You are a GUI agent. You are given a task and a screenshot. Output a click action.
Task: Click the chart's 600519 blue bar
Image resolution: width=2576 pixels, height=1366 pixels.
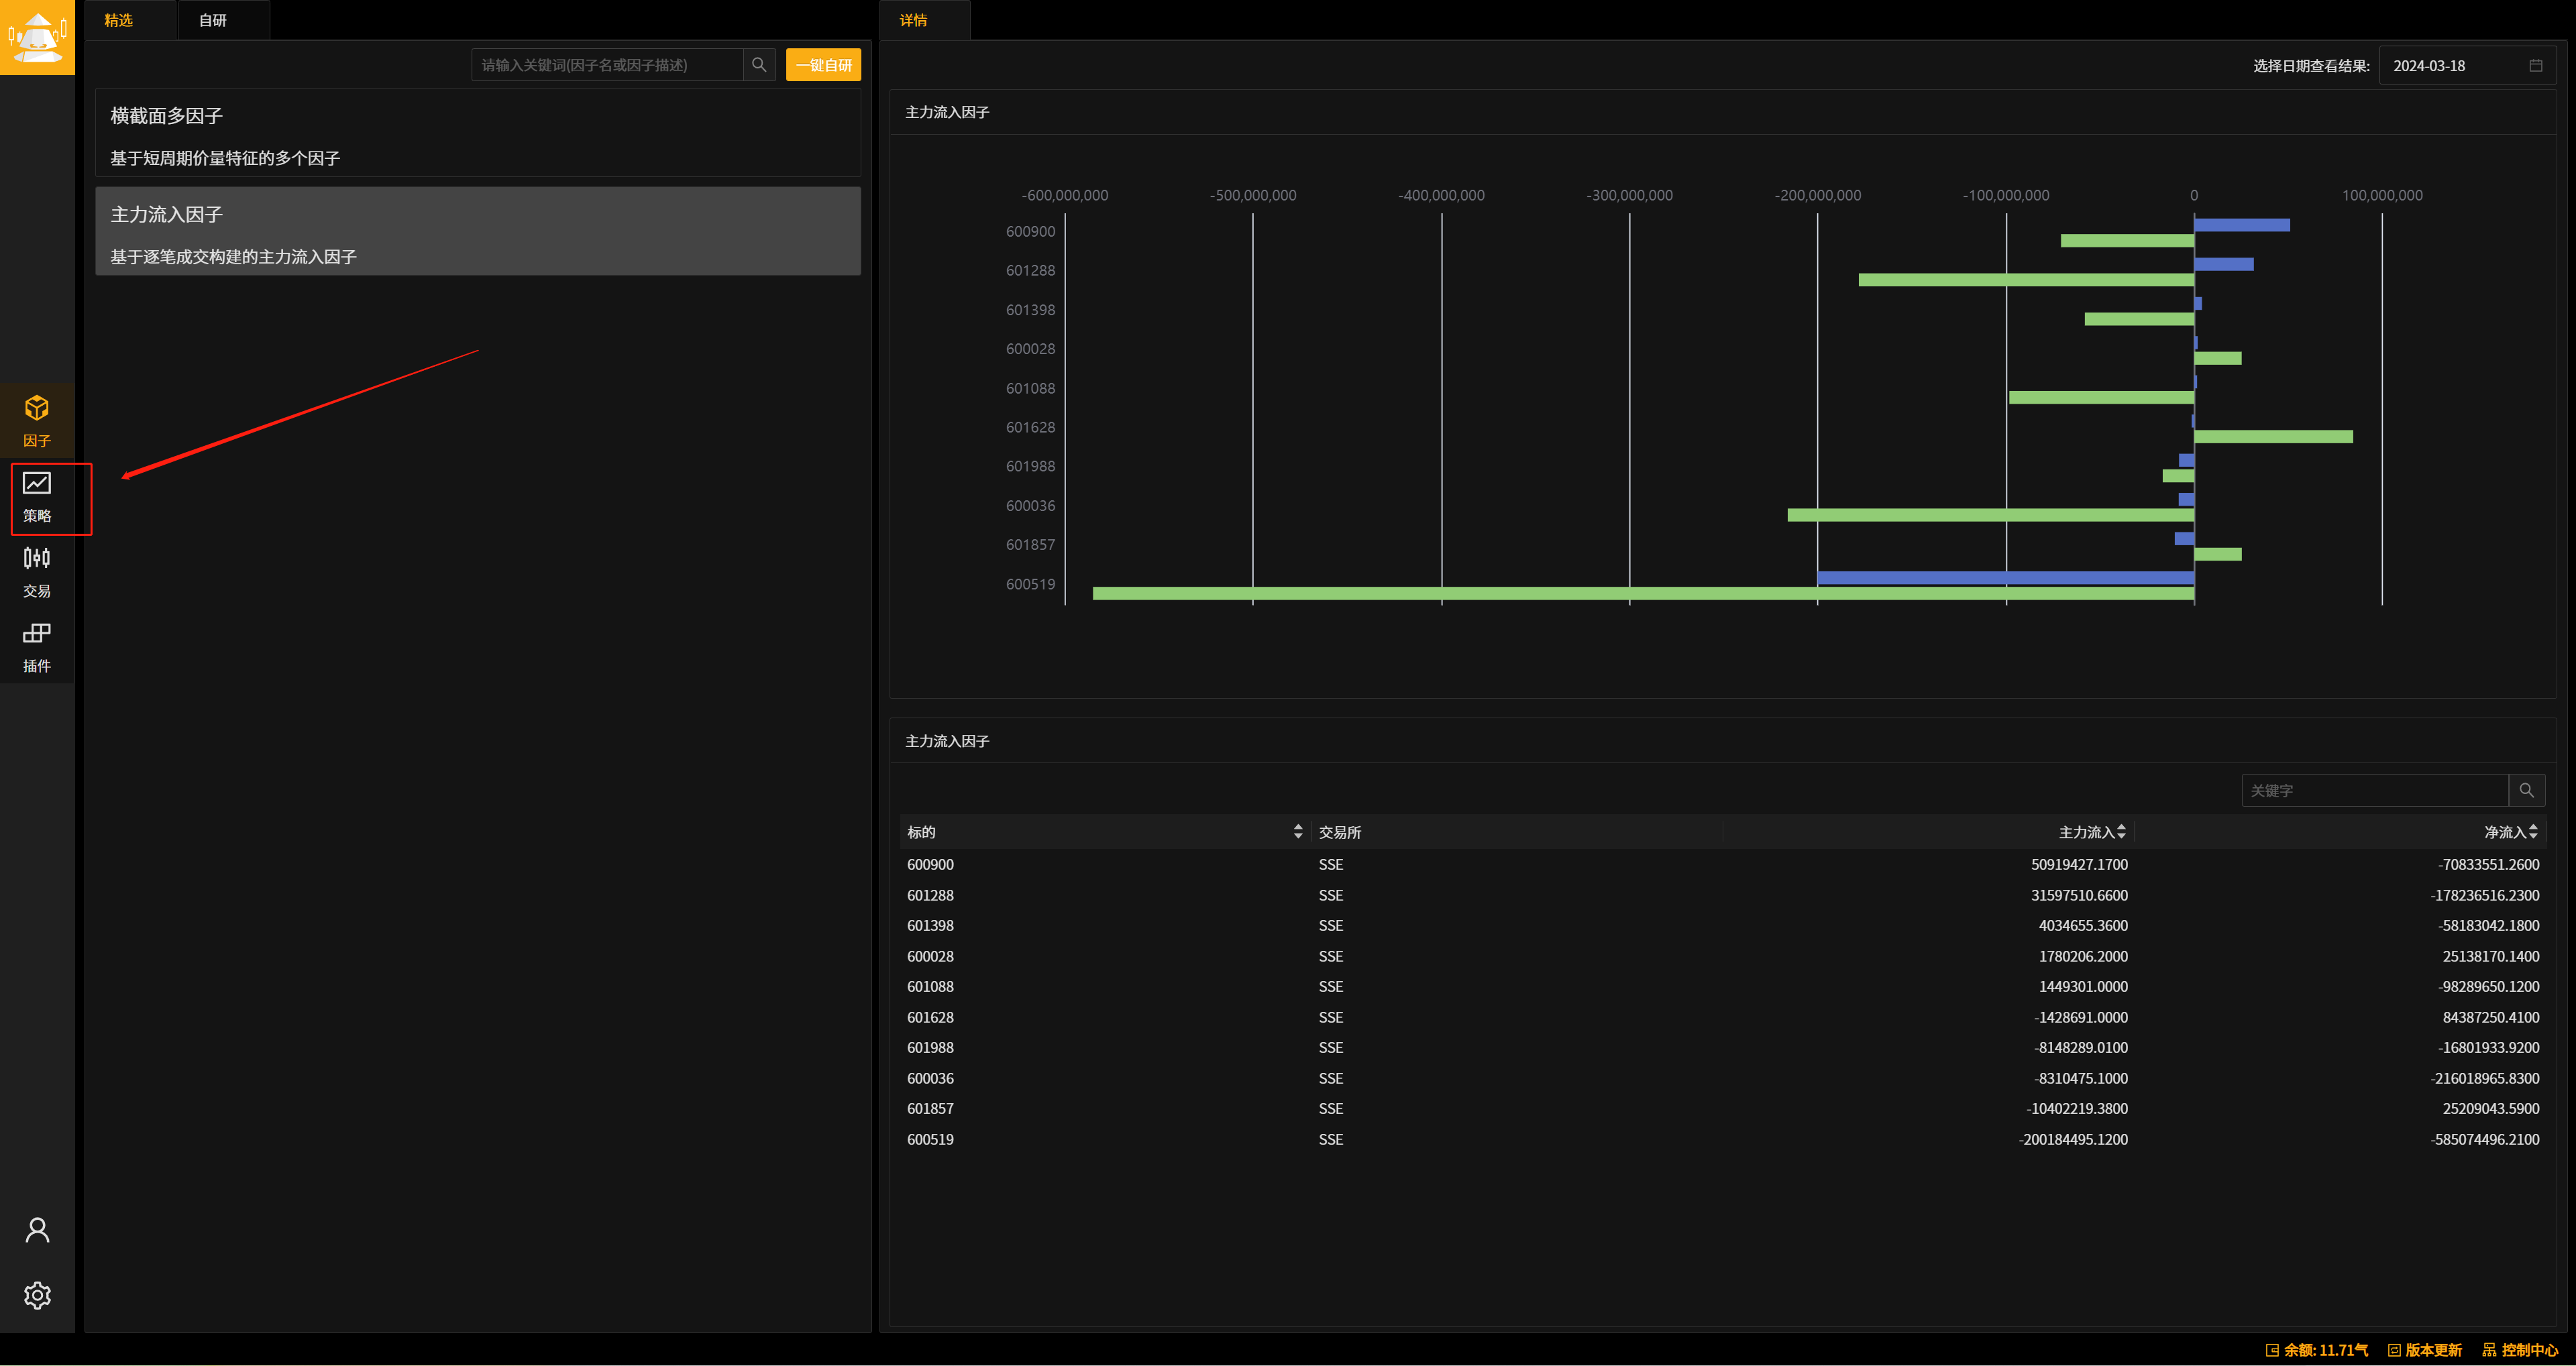click(2005, 578)
